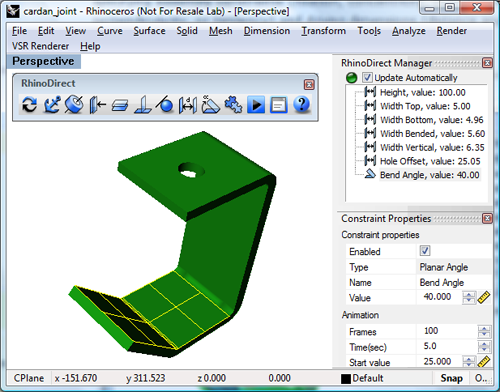Click the coaxial cylinder constraint icon
The width and height of the screenshot is (500, 392).
coord(74,105)
